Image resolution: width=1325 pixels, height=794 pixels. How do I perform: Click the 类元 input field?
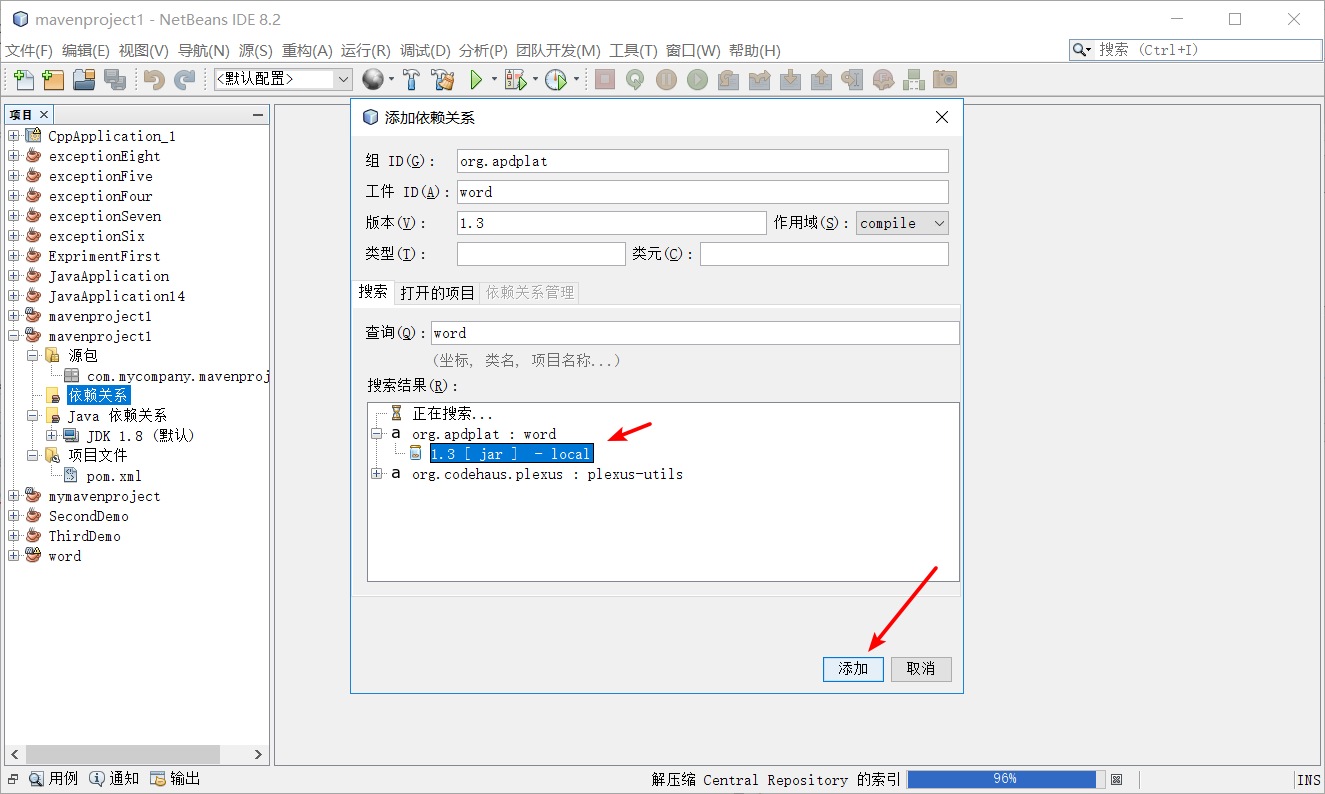coord(824,254)
